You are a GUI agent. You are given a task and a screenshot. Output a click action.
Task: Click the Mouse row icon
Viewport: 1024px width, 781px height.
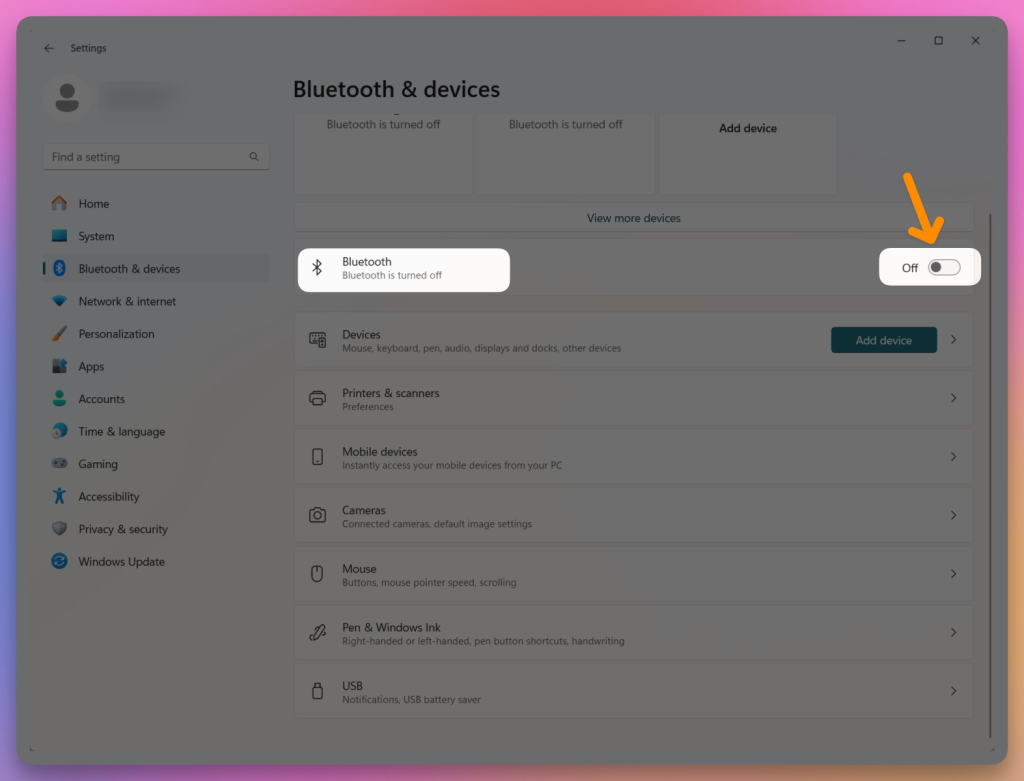click(x=317, y=574)
